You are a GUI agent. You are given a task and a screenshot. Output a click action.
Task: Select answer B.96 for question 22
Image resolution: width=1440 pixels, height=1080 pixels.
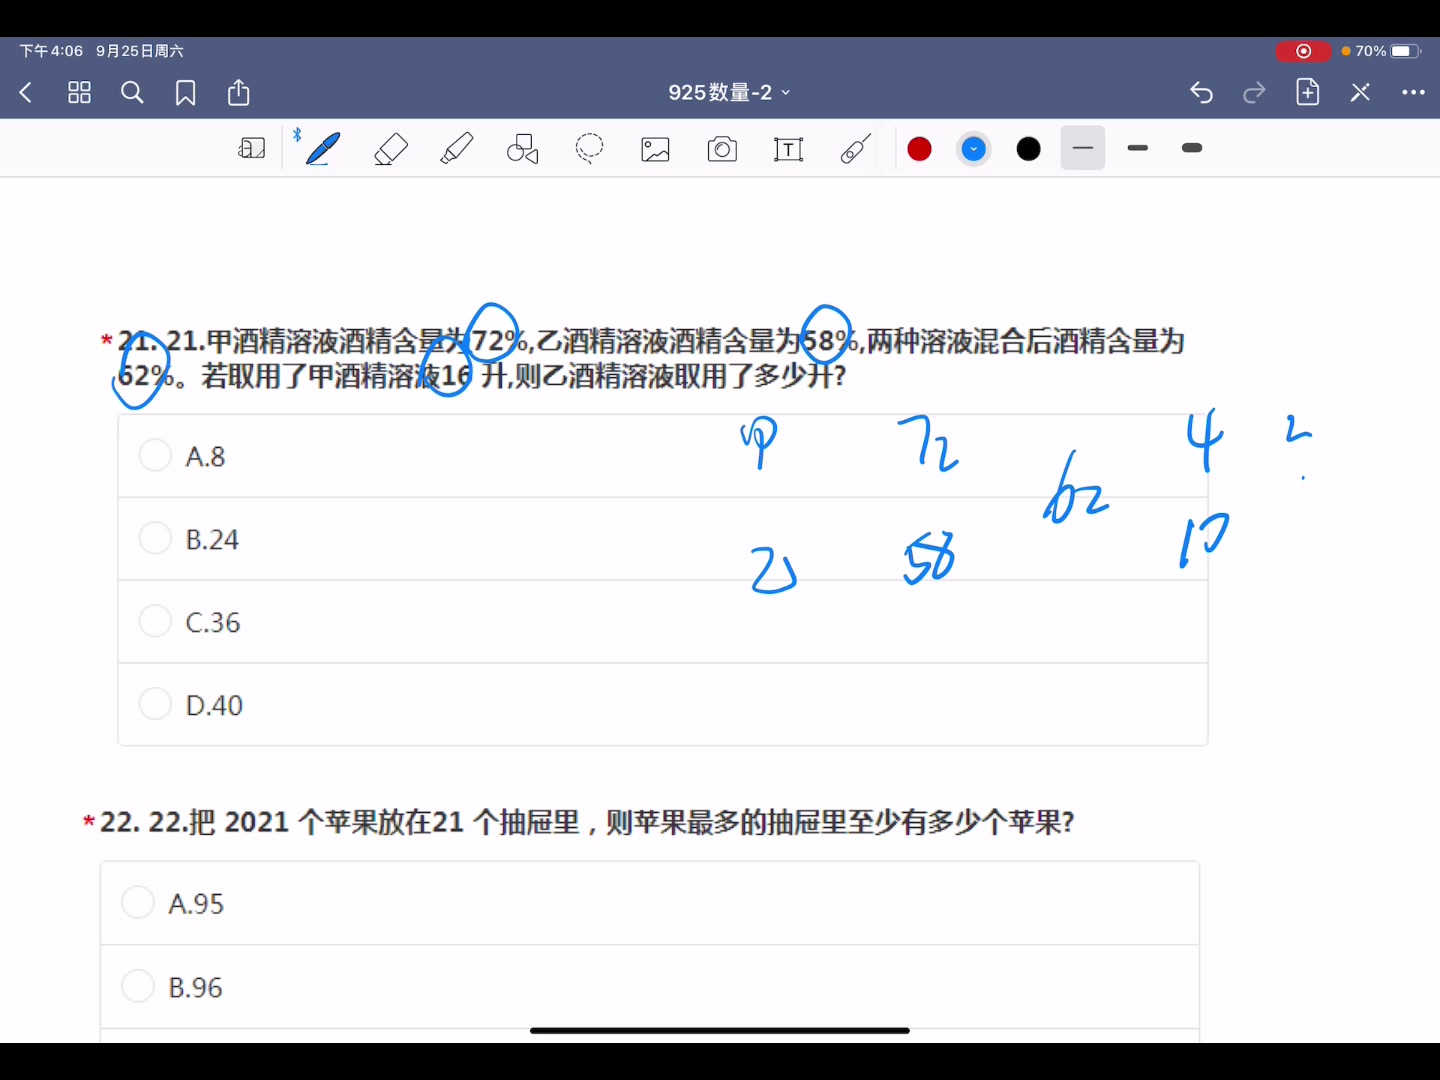650,987
